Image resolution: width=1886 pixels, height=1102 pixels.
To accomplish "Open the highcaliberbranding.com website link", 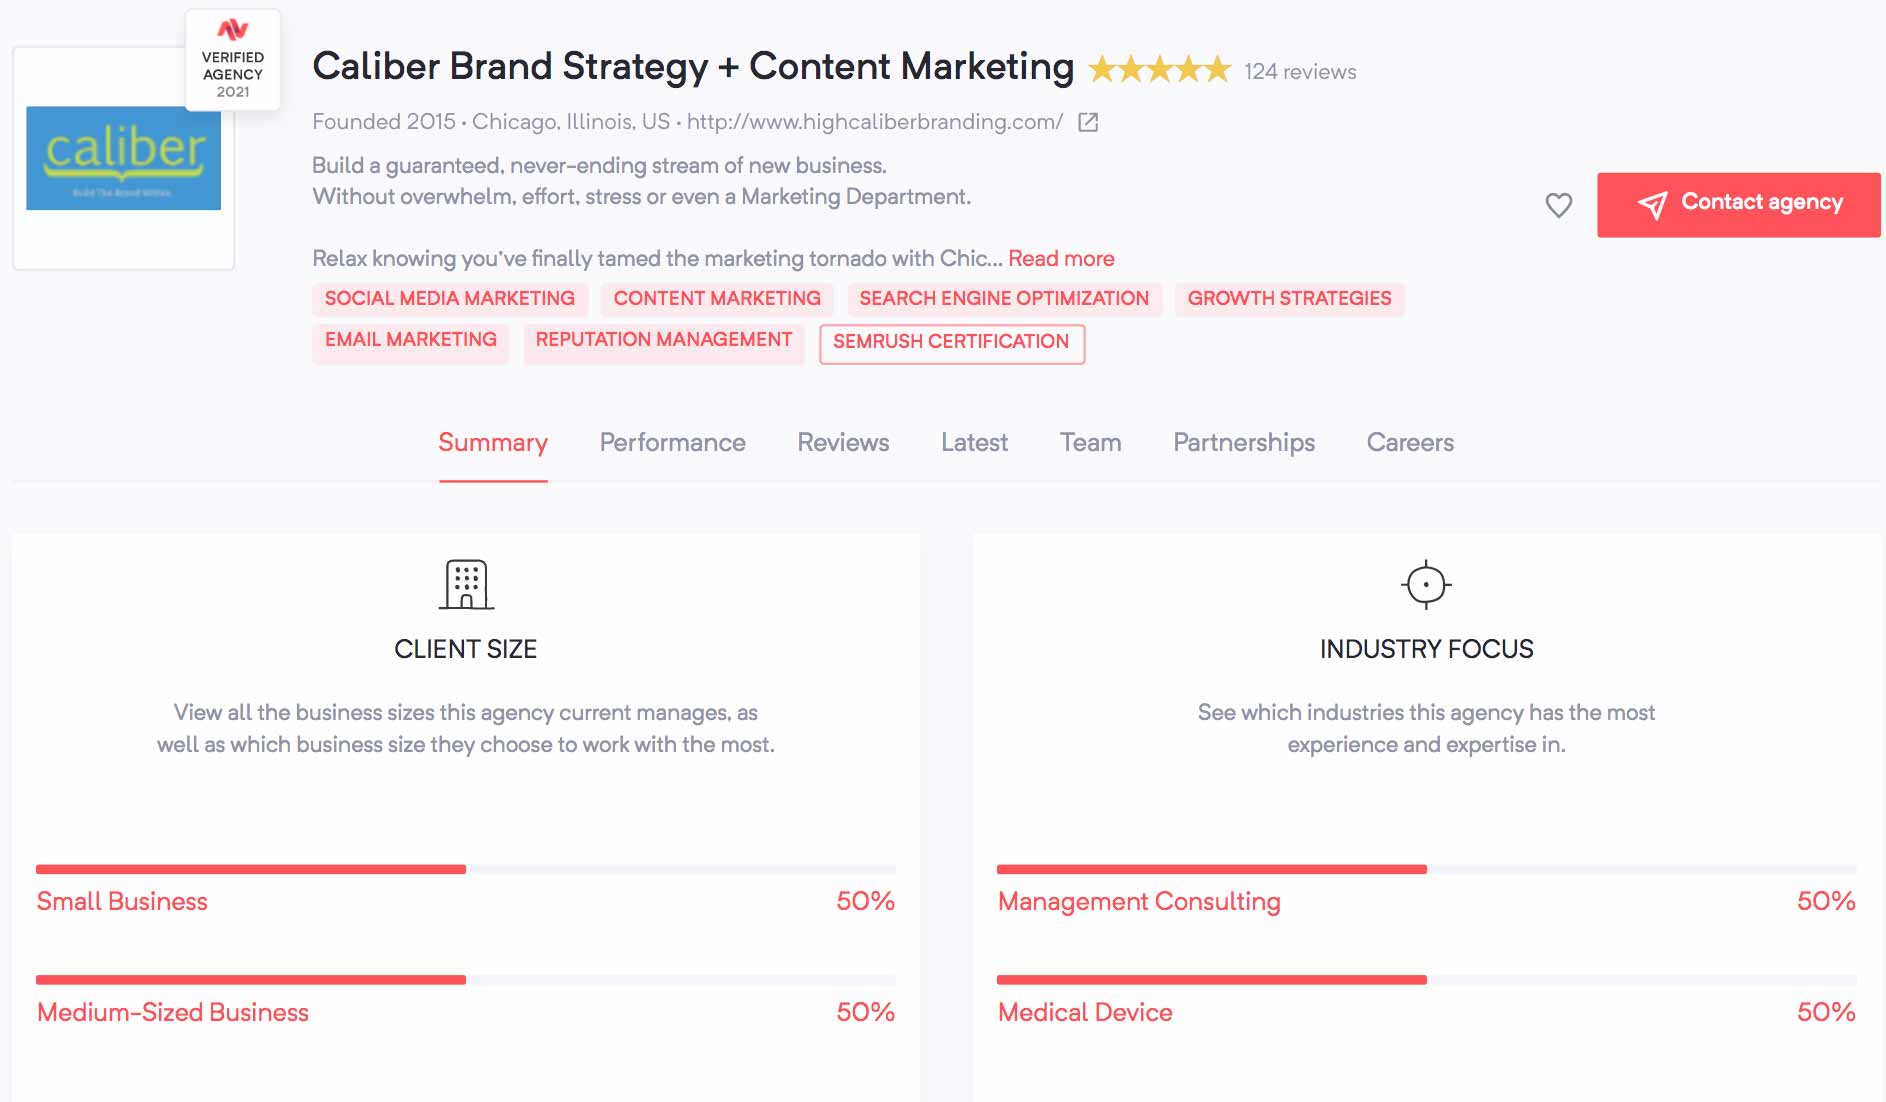I will tap(875, 122).
